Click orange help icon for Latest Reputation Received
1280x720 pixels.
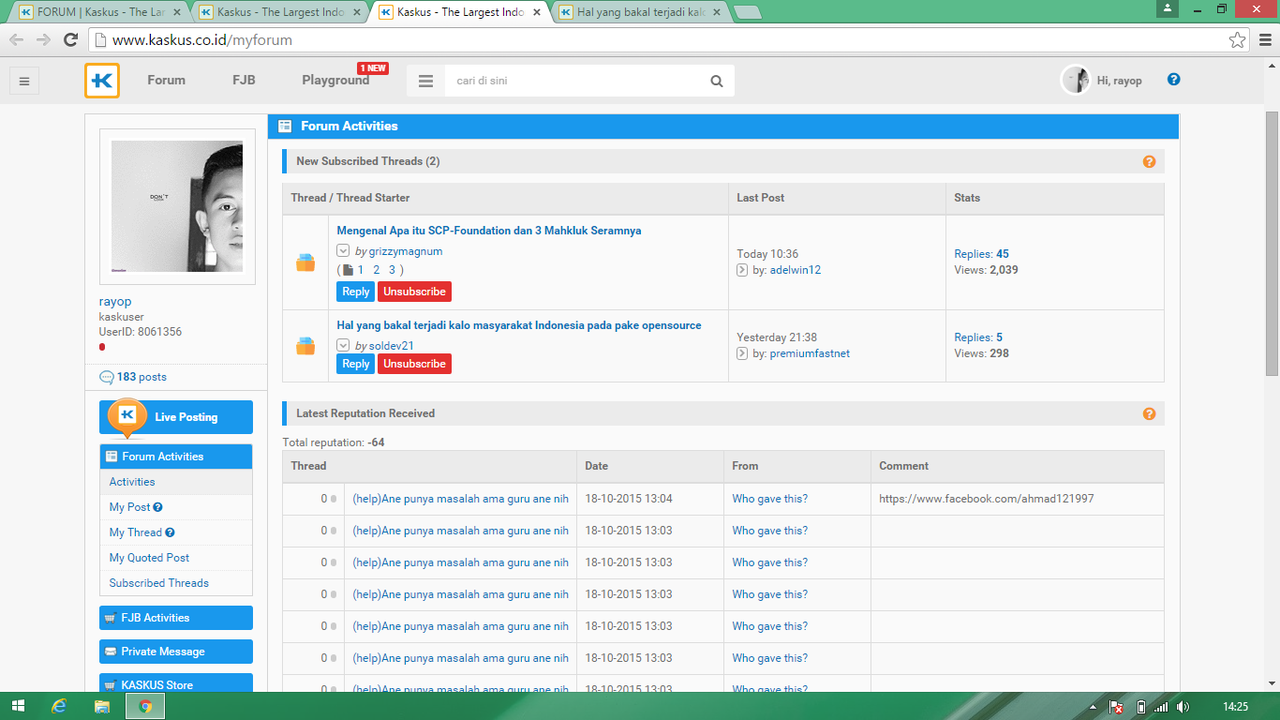pos(1149,413)
